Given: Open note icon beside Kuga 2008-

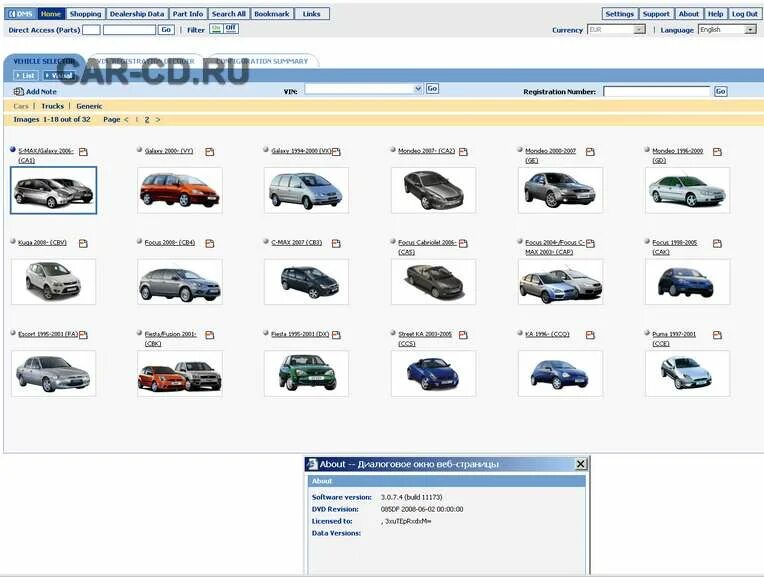Looking at the screenshot, I should (83, 243).
